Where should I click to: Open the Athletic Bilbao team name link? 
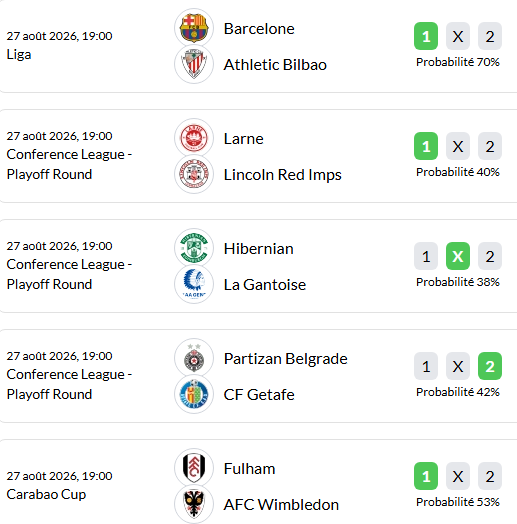pyautogui.click(x=275, y=64)
